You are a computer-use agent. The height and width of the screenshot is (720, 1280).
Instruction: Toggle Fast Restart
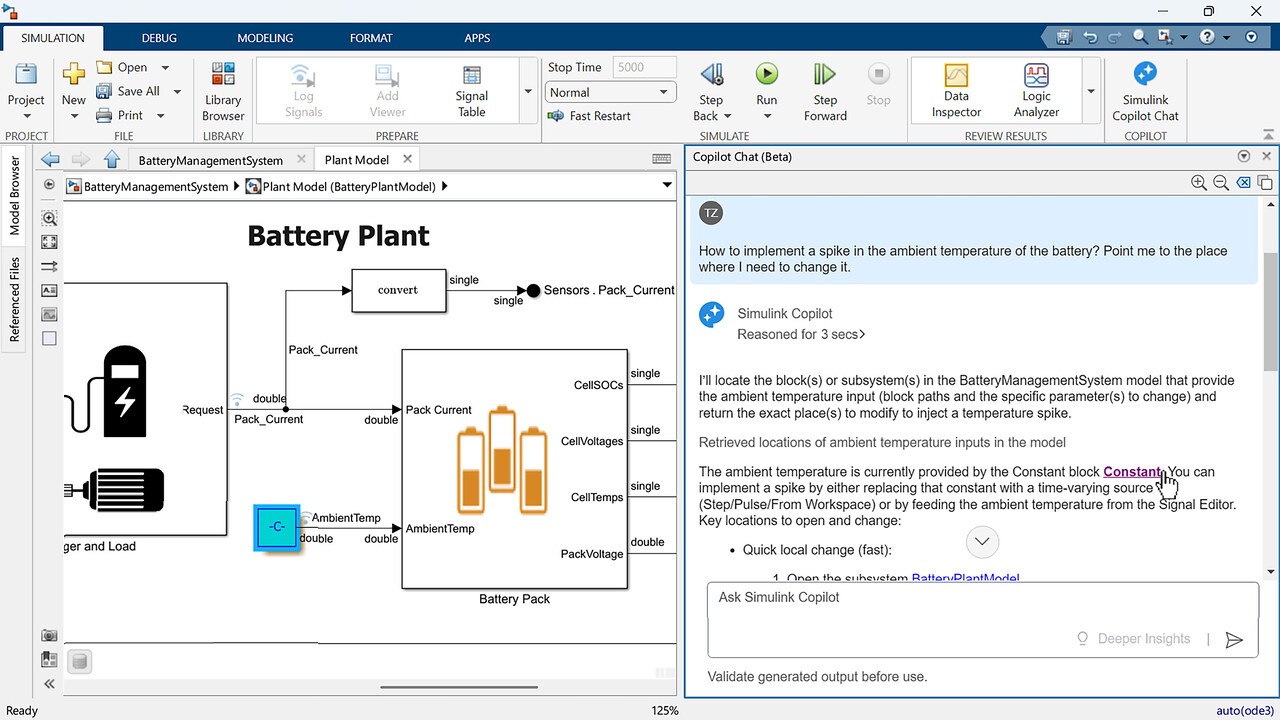pyautogui.click(x=589, y=116)
